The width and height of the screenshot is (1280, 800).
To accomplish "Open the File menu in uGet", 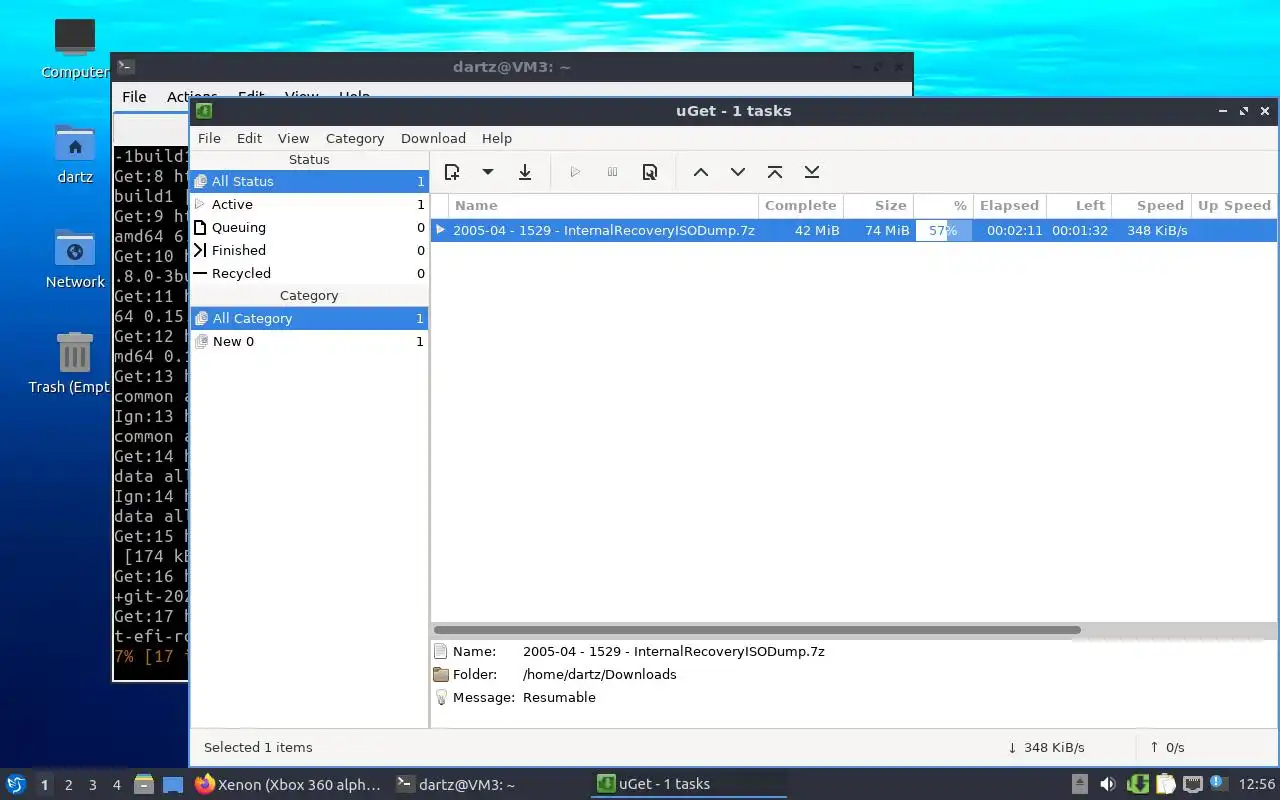I will click(209, 138).
